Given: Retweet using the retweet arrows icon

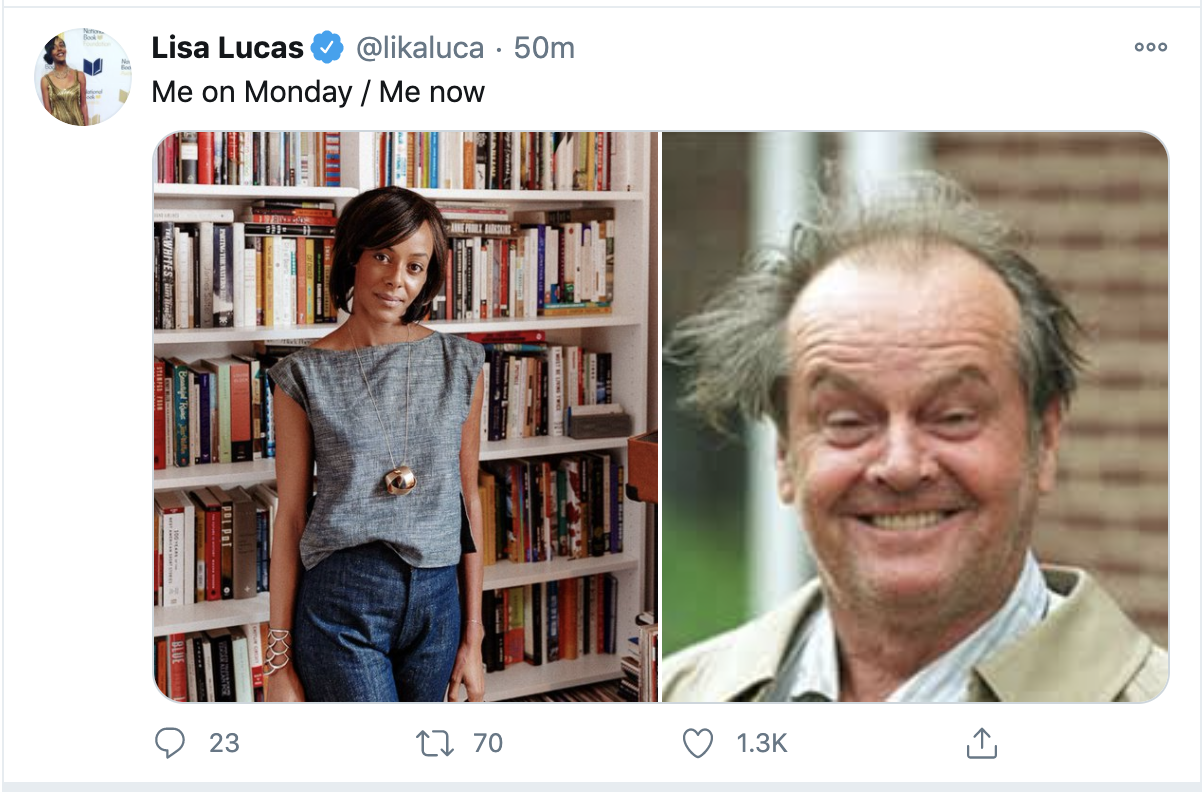Looking at the screenshot, I should (x=435, y=742).
